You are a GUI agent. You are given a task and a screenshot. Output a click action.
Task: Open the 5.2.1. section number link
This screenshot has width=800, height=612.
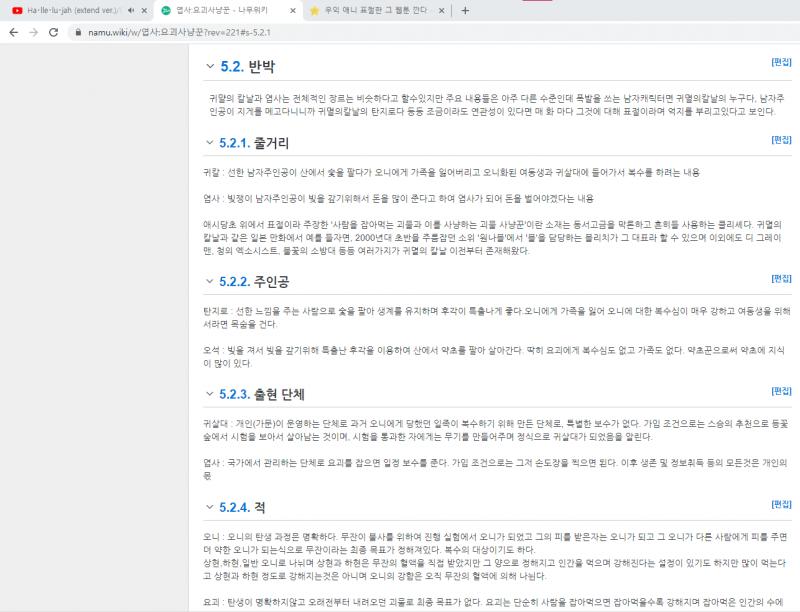(234, 143)
